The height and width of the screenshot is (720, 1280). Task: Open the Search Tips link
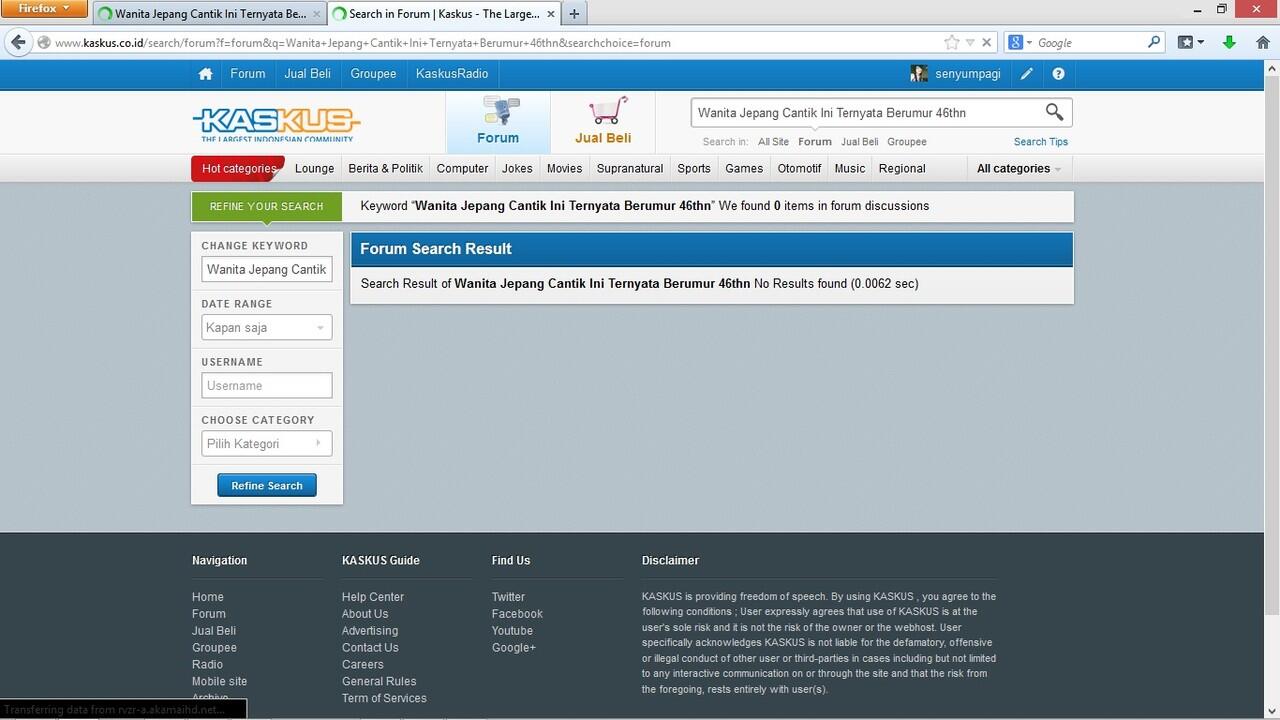pos(1041,142)
